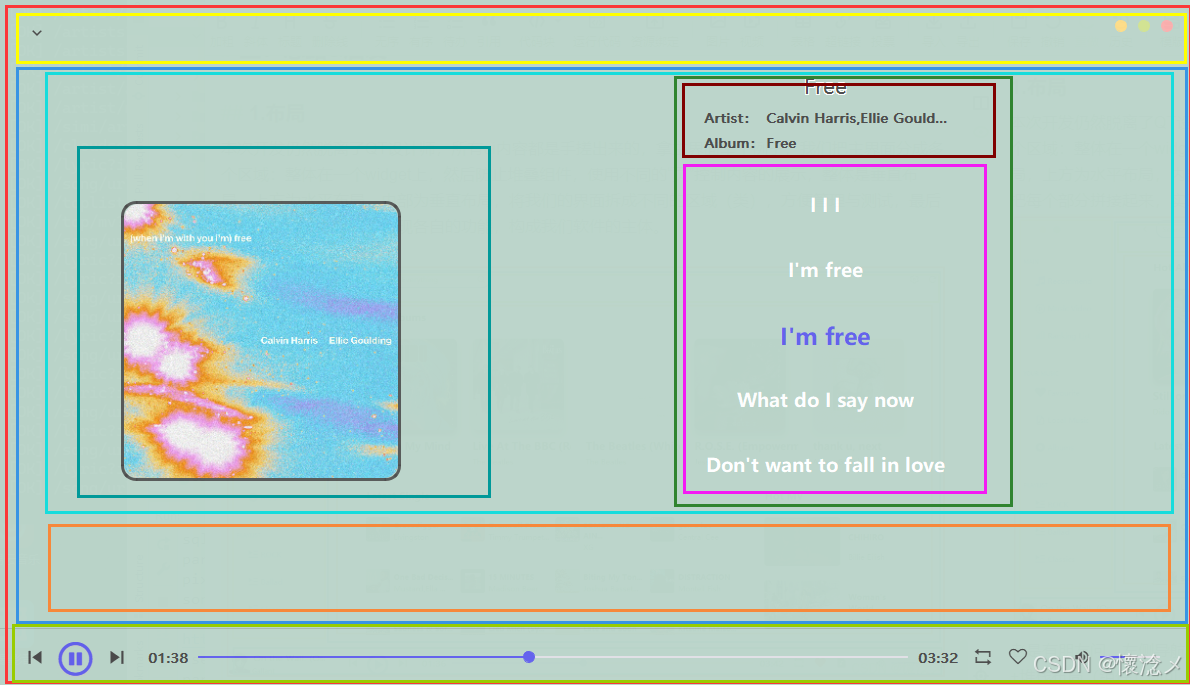
Task: Click the progress bar handle at 01:38
Action: click(529, 657)
